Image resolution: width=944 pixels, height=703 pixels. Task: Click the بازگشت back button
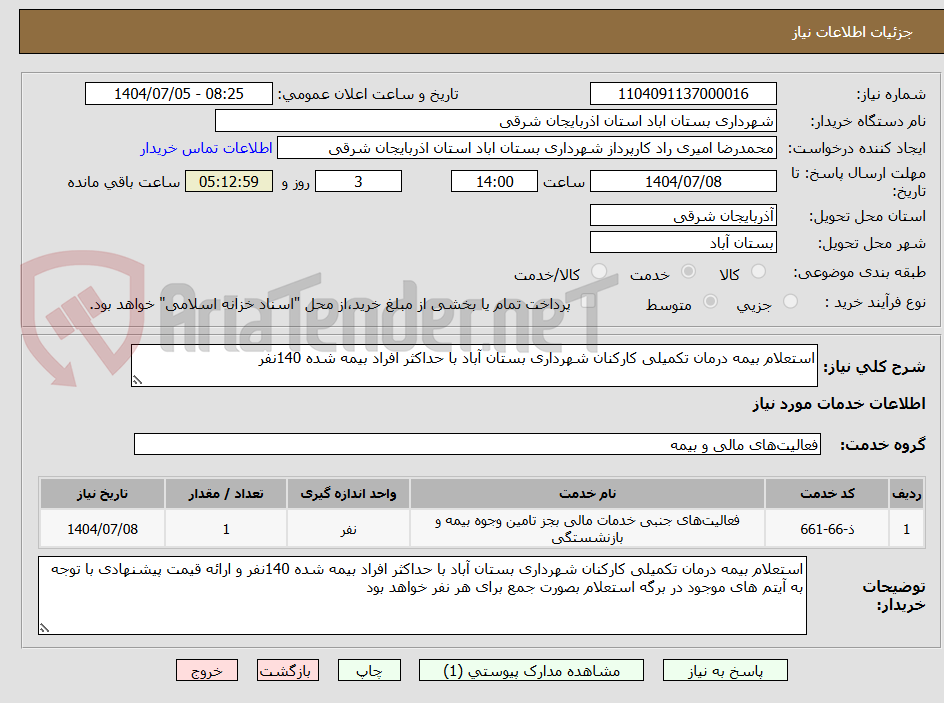click(288, 670)
